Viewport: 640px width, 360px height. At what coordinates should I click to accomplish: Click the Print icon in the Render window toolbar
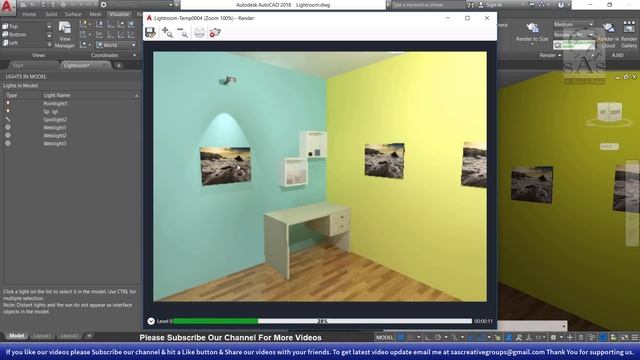point(199,33)
